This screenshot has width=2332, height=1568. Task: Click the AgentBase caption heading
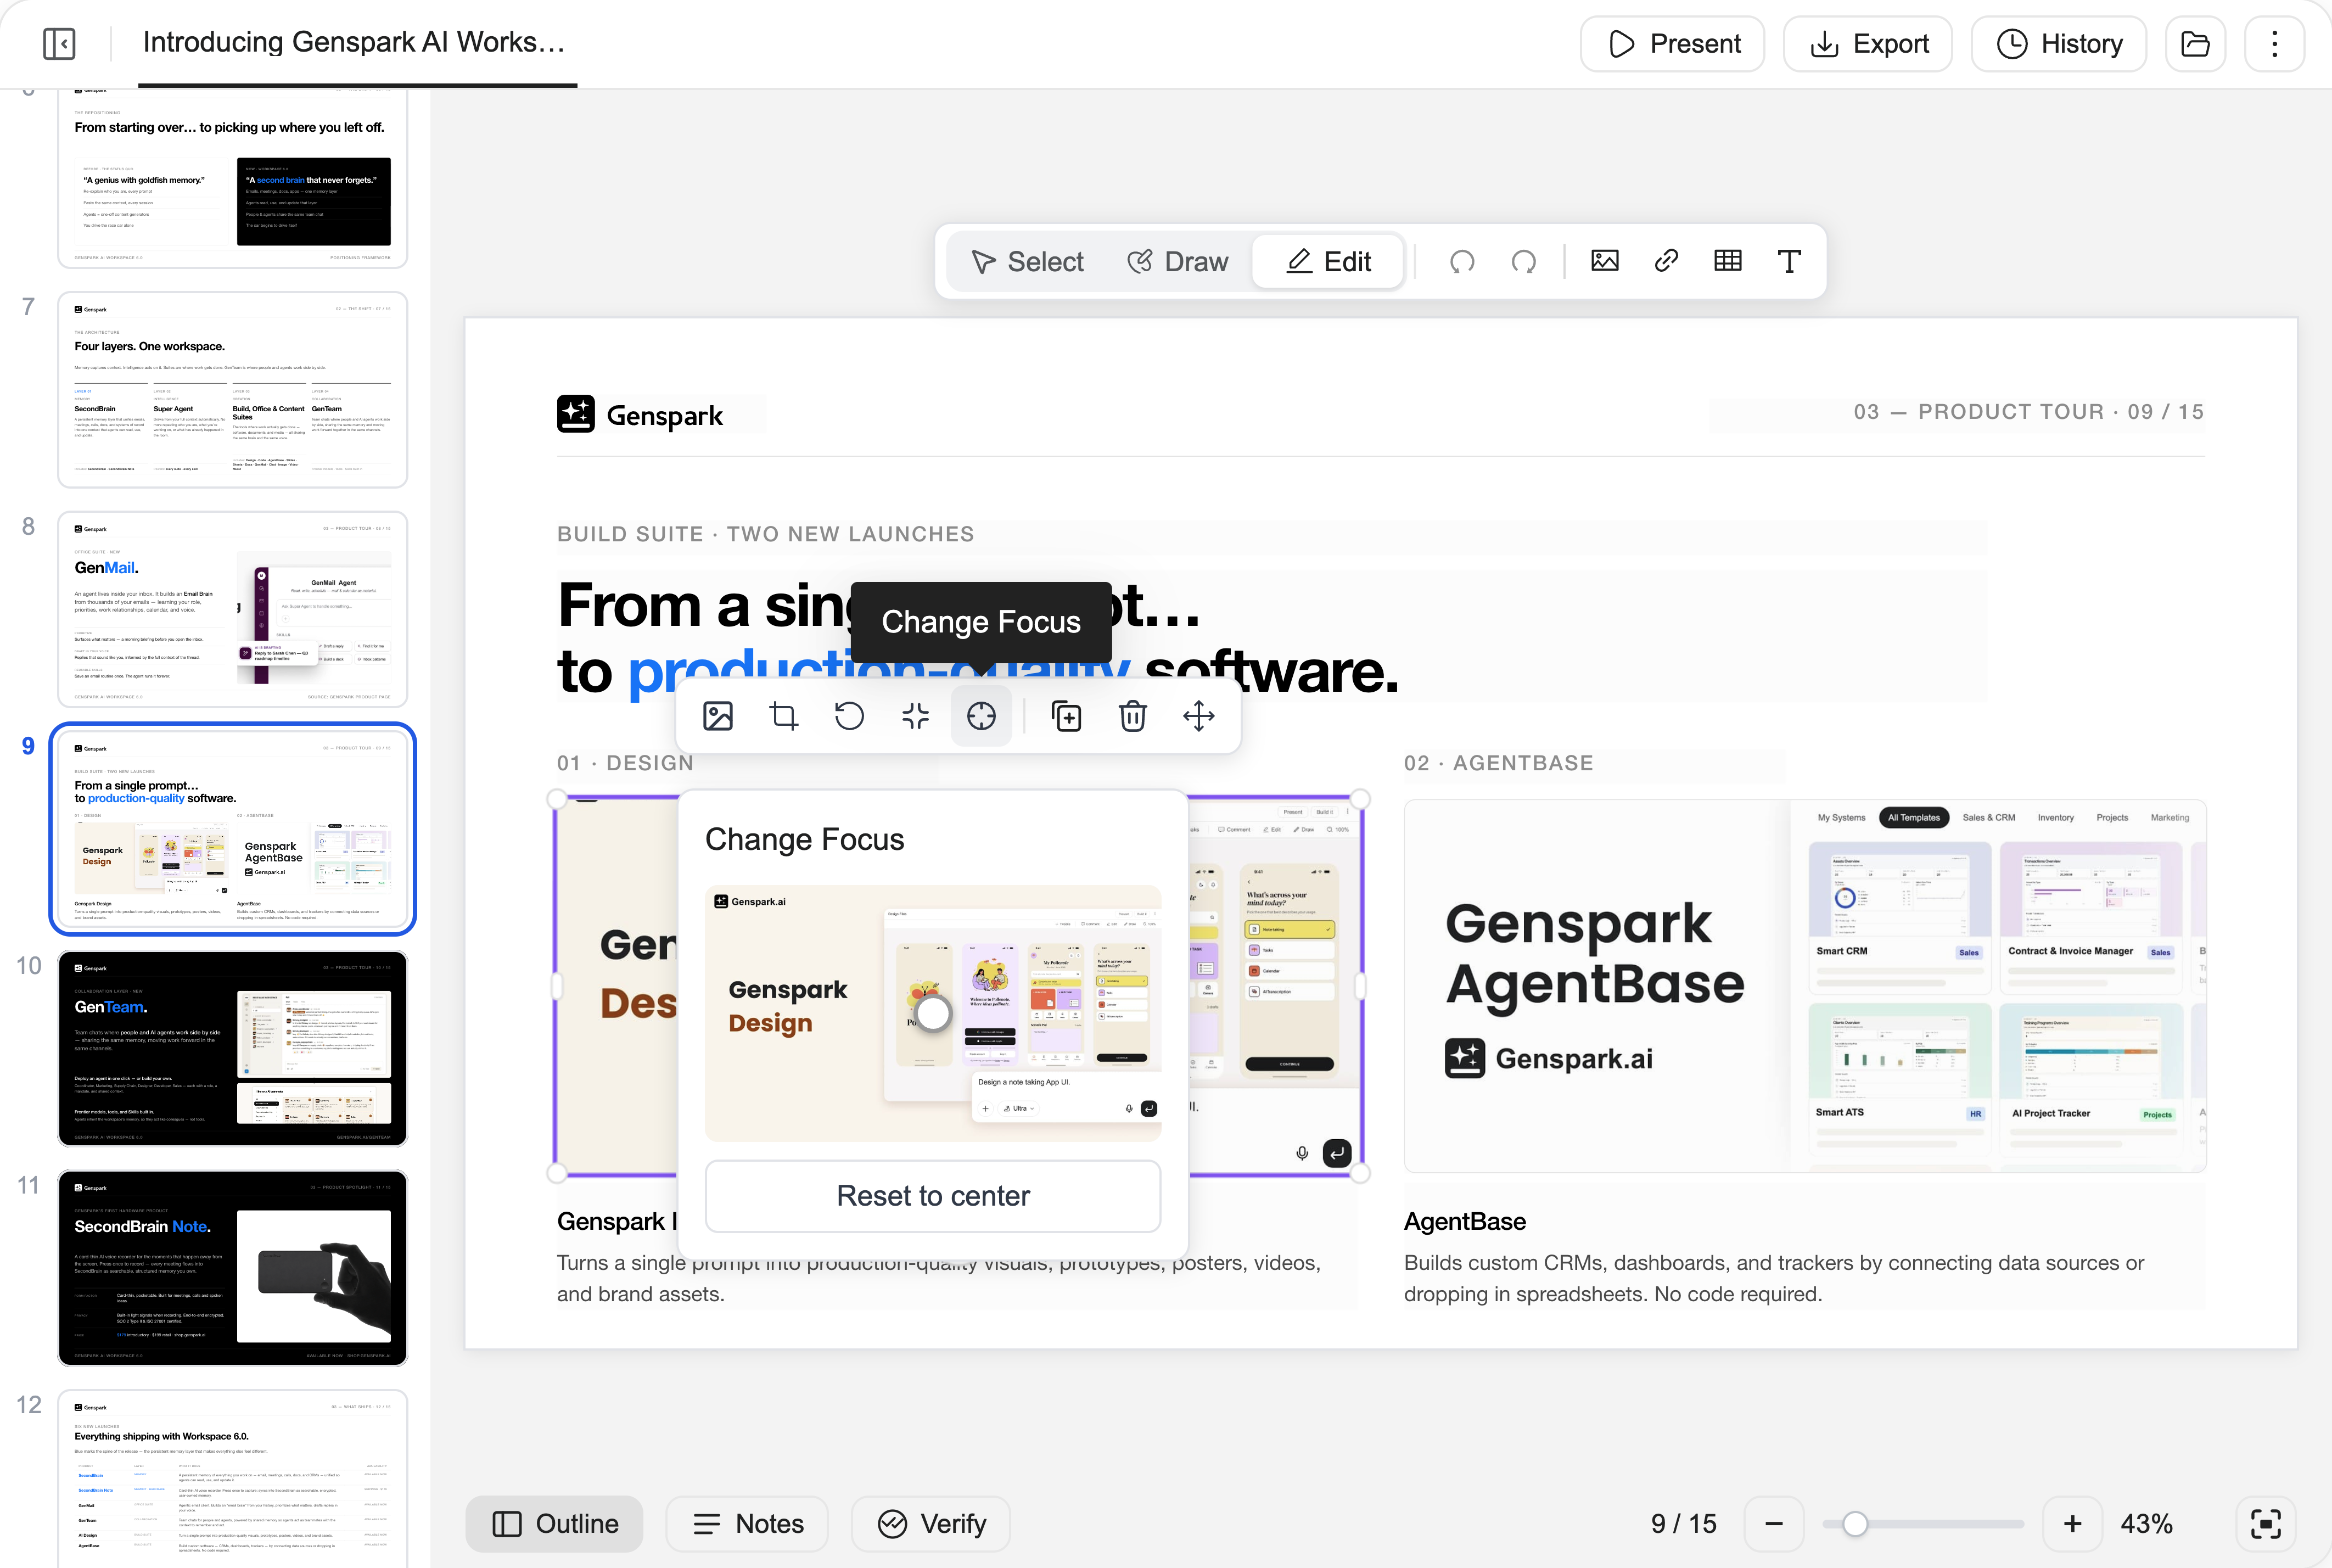point(1464,1221)
